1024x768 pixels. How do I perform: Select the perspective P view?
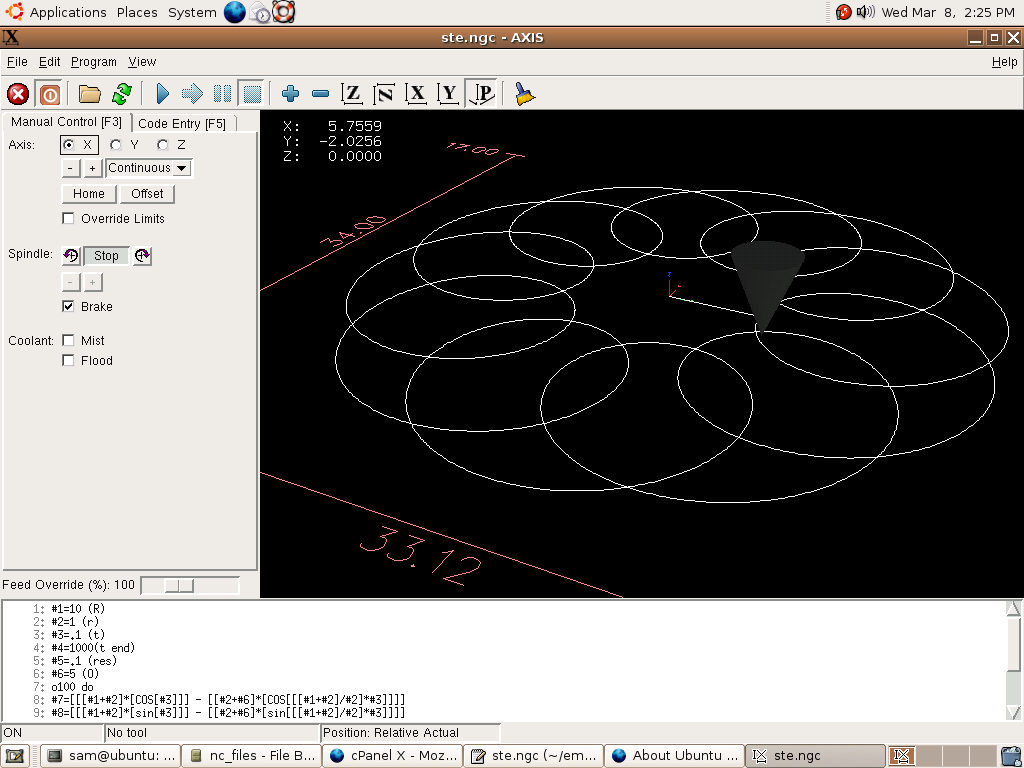(482, 94)
